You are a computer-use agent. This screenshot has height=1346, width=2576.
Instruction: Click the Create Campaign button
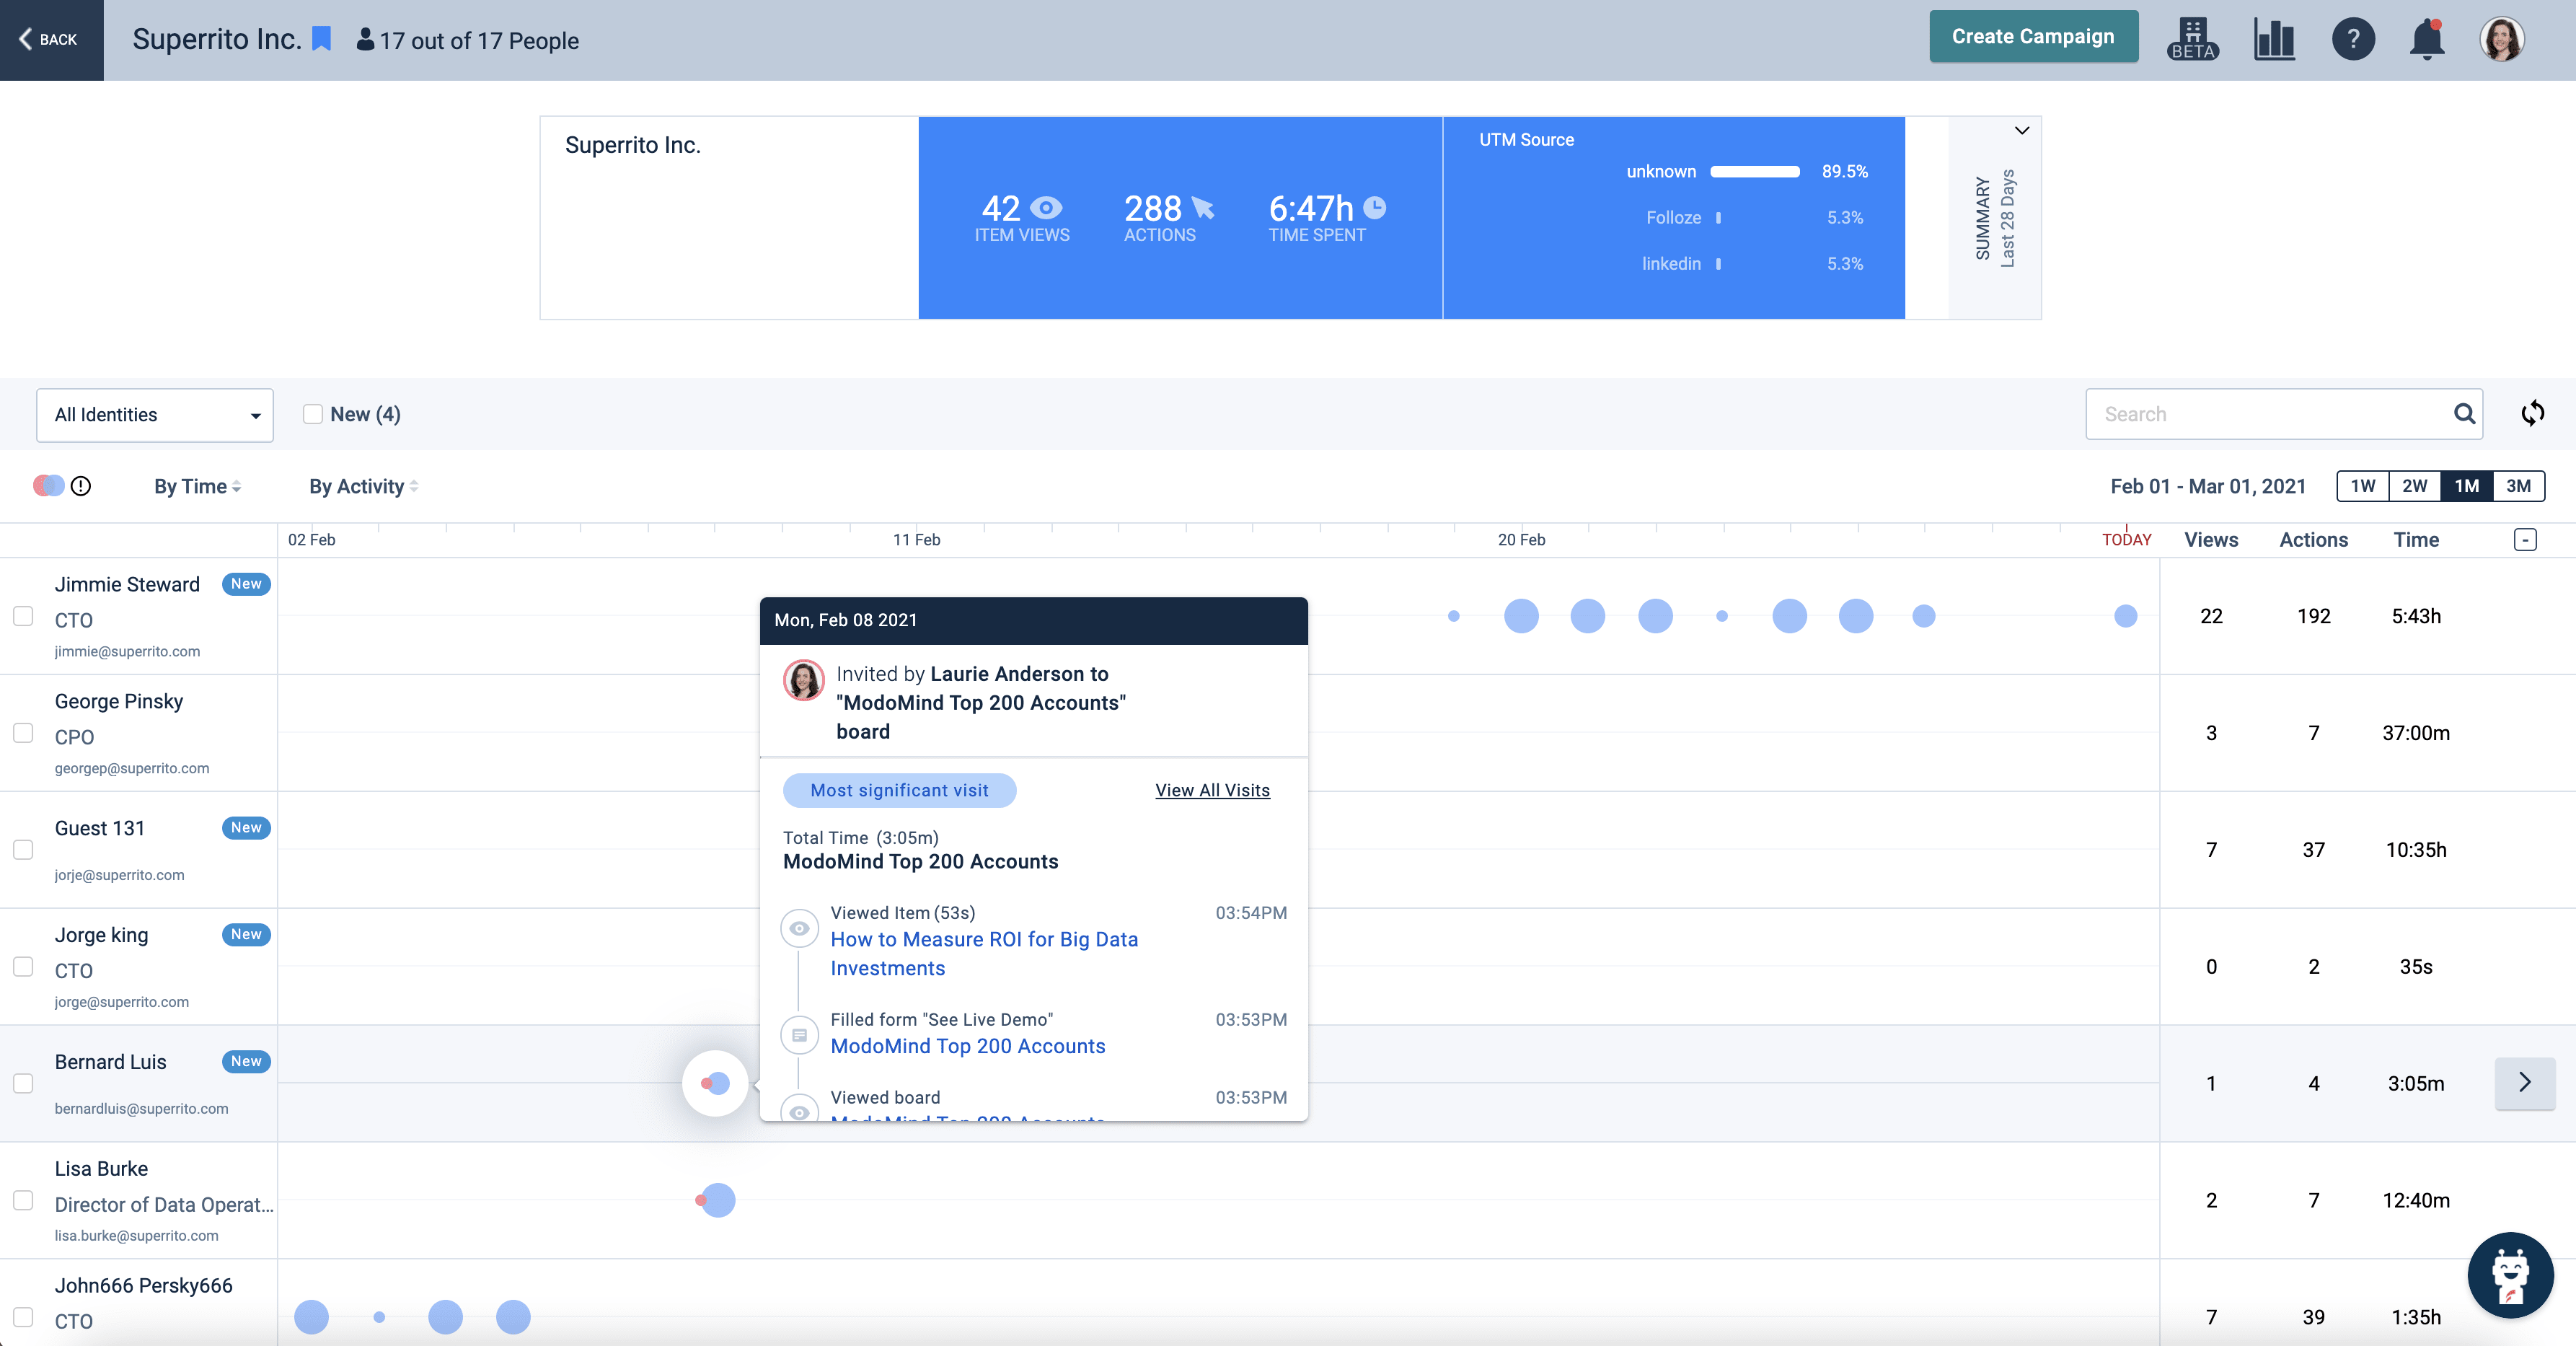coord(2033,37)
